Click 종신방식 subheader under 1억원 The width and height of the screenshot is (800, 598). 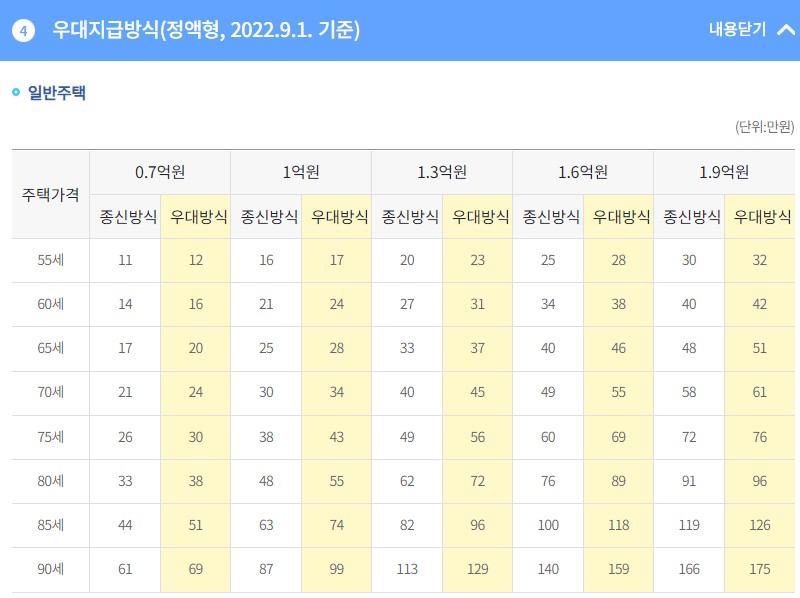pyautogui.click(x=269, y=217)
